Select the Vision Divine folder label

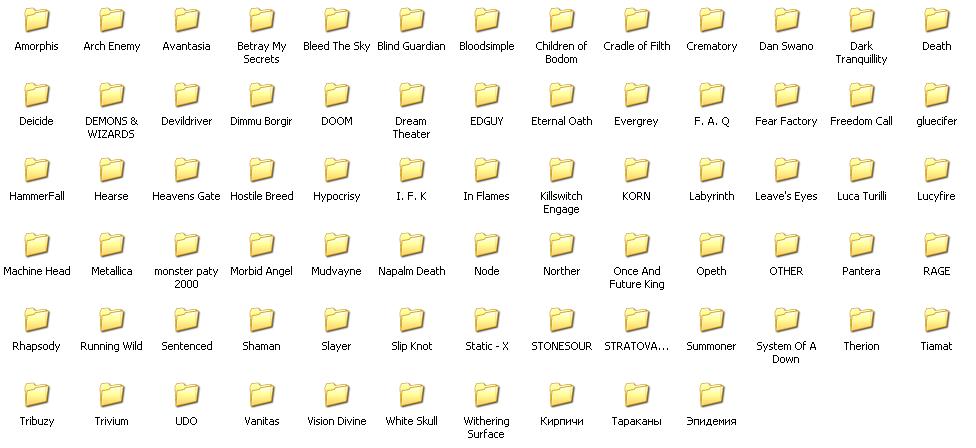coord(337,421)
